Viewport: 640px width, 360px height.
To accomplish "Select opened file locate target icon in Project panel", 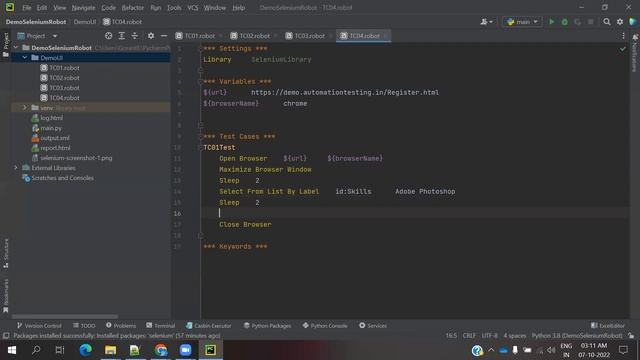I will [108, 36].
